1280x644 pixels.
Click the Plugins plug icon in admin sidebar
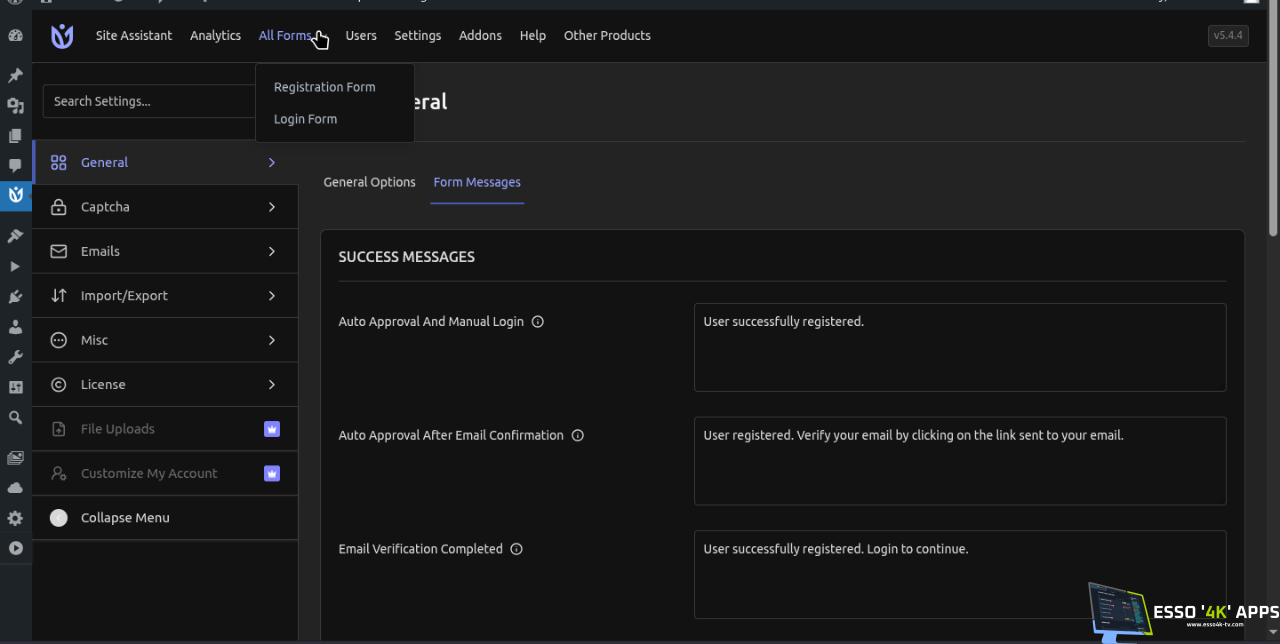click(15, 297)
